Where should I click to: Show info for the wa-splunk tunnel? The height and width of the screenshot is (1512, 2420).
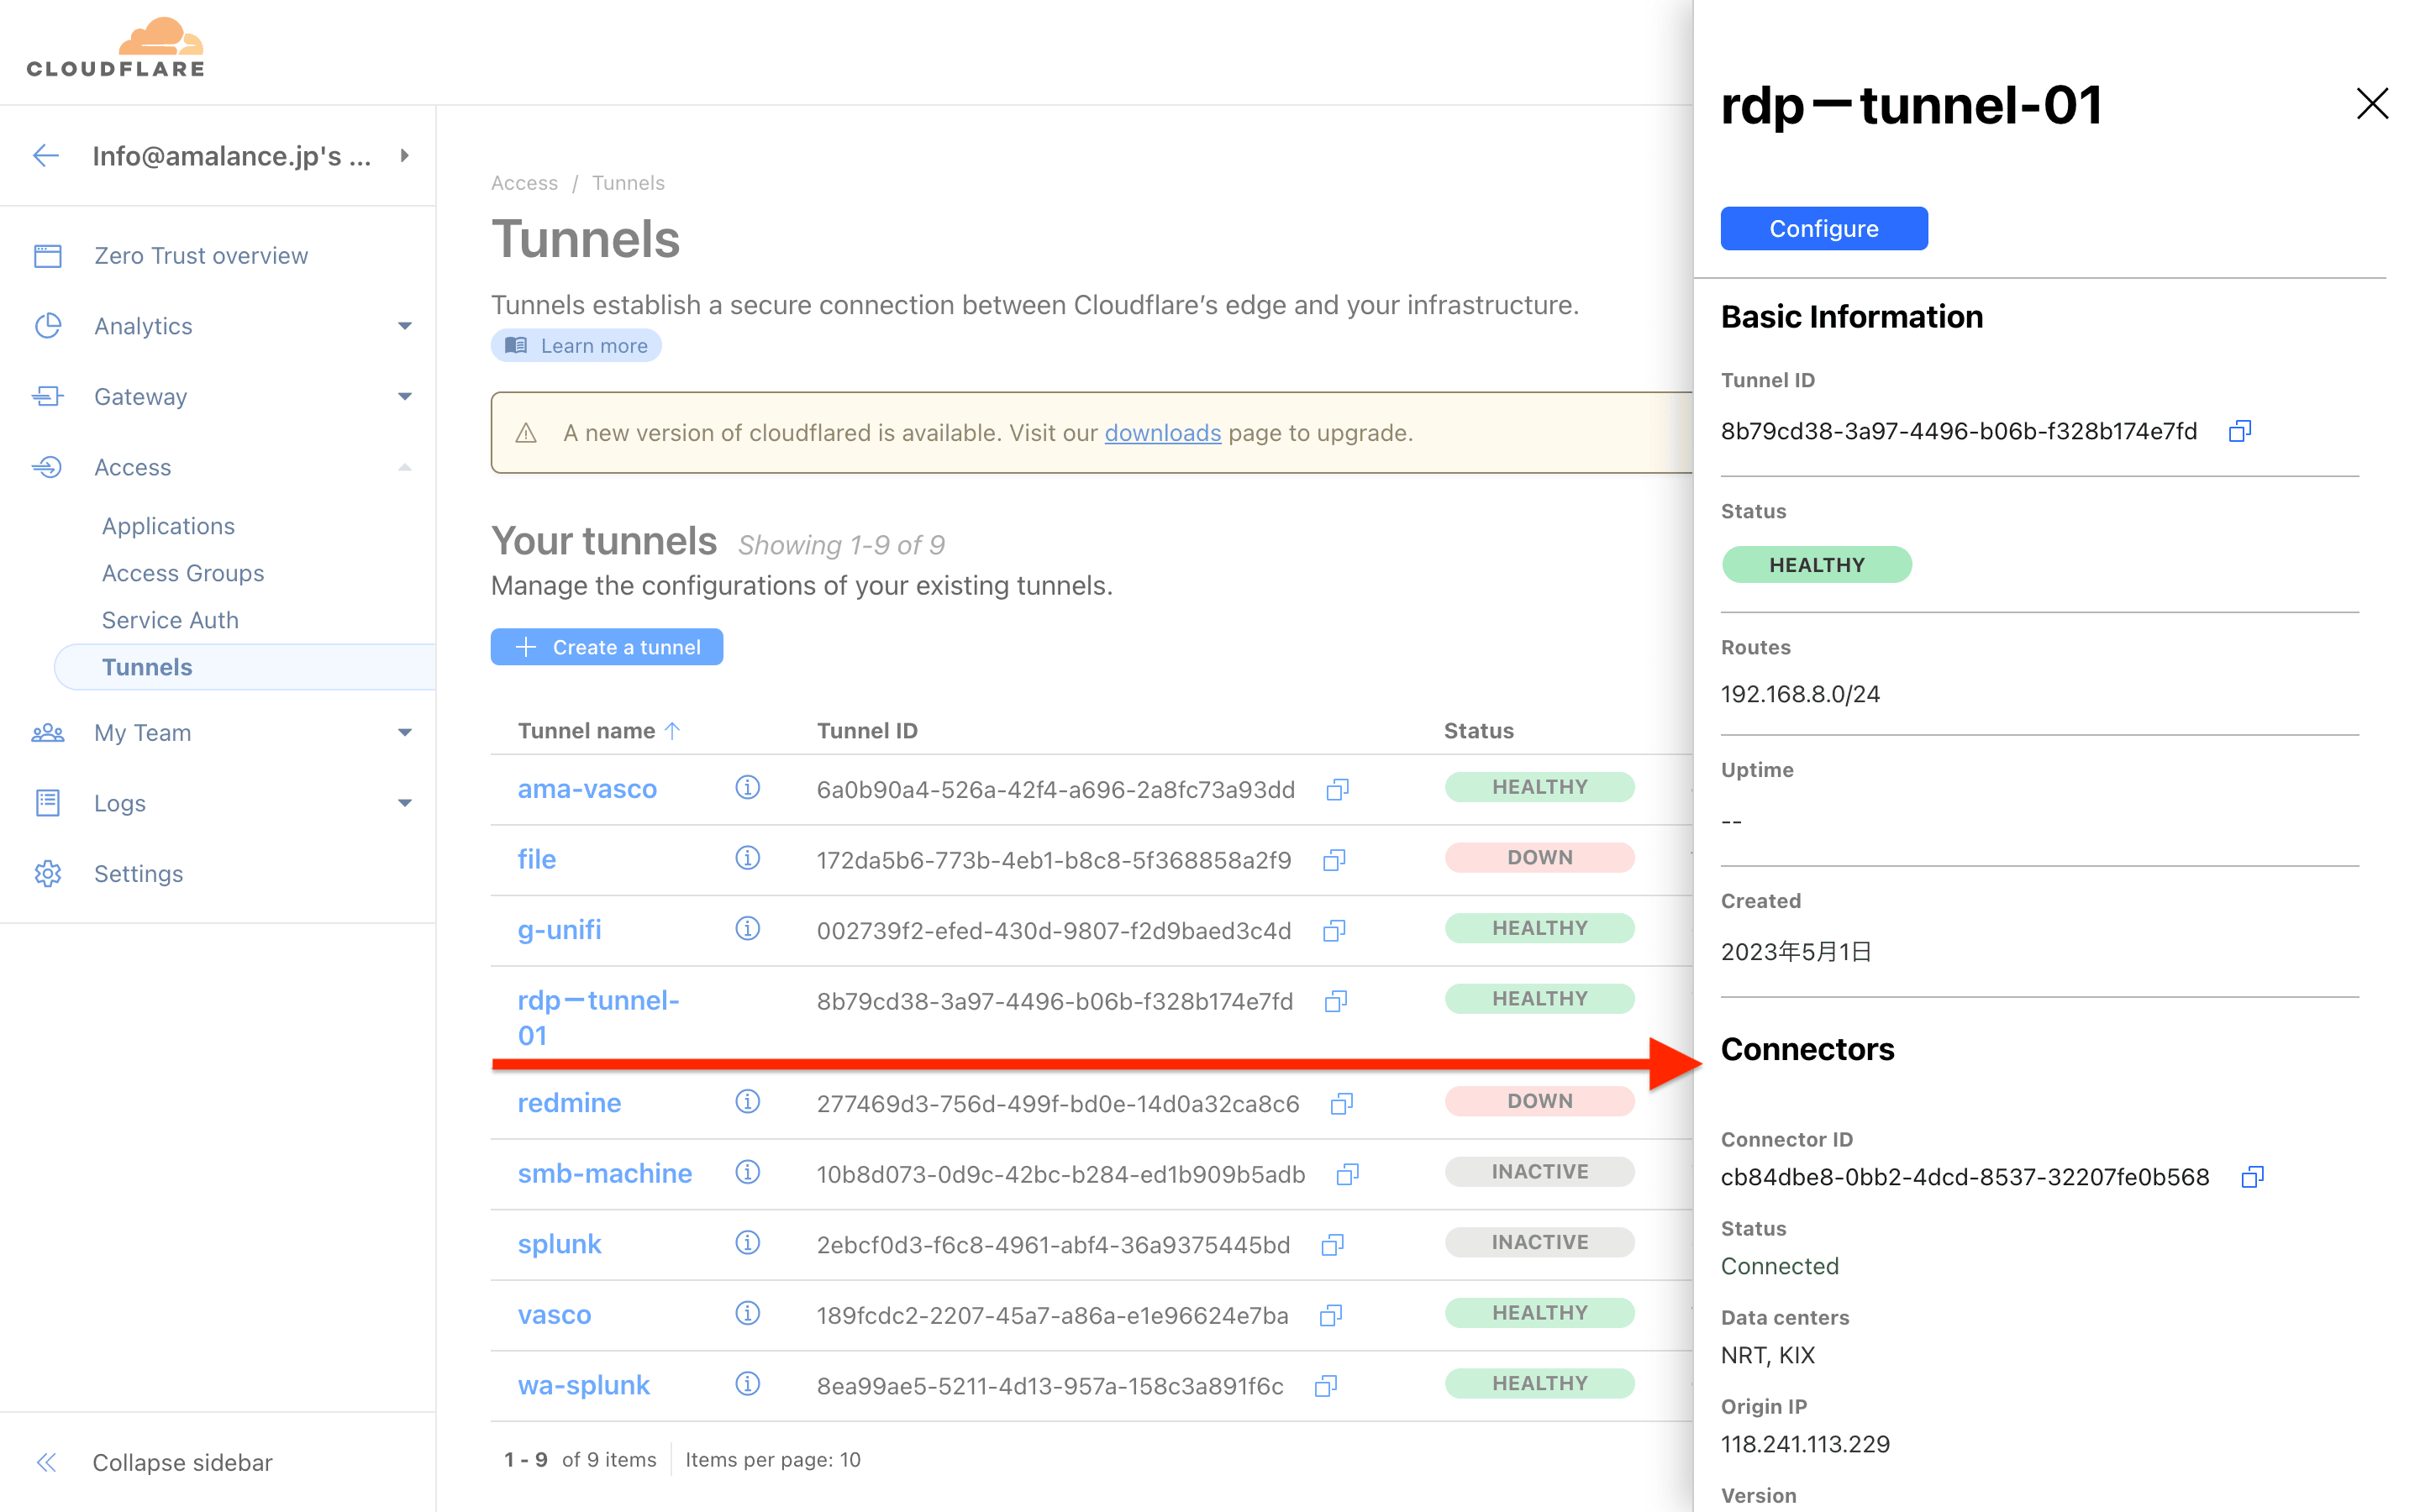pos(747,1384)
